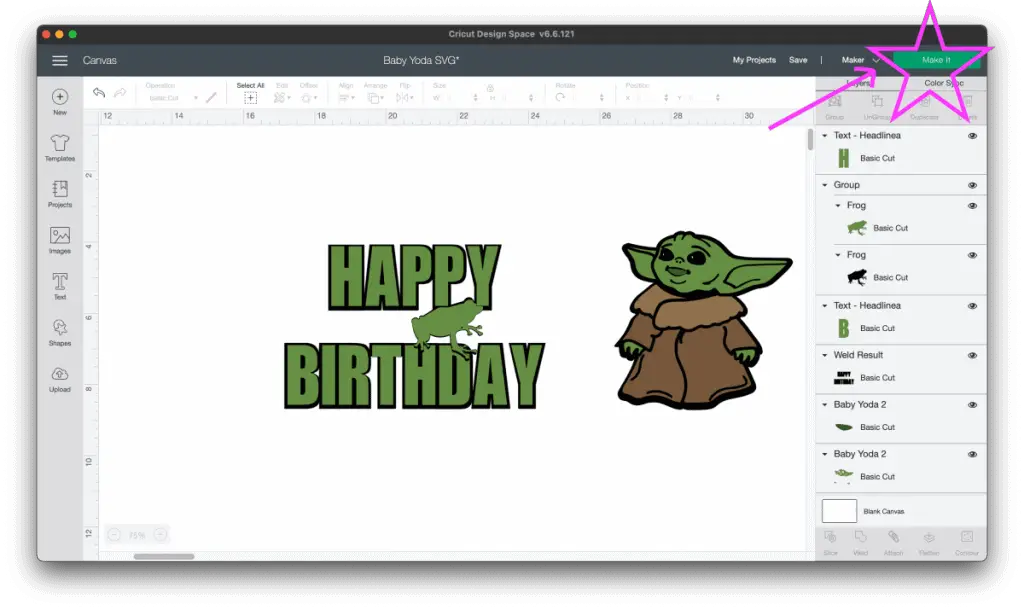
Task: Zoom in with the plus button
Action: coord(160,535)
